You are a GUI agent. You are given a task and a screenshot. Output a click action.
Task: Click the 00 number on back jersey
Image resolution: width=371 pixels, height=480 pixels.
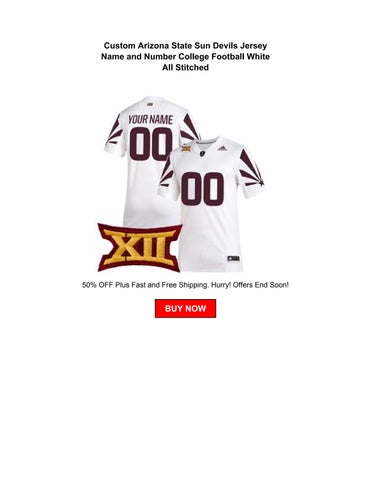click(x=151, y=144)
